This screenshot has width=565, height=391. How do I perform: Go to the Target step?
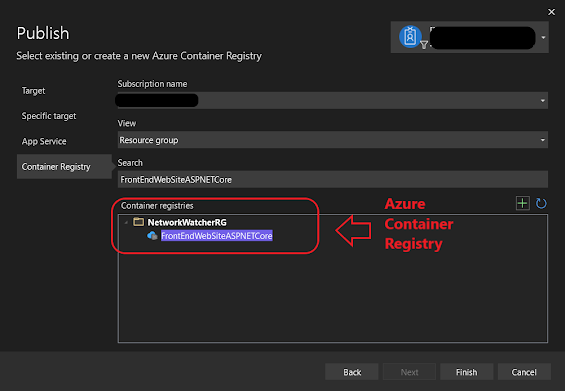pos(34,91)
